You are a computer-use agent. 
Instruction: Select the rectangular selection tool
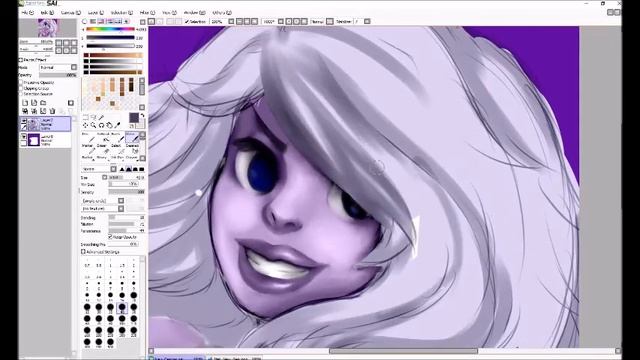coord(85,117)
